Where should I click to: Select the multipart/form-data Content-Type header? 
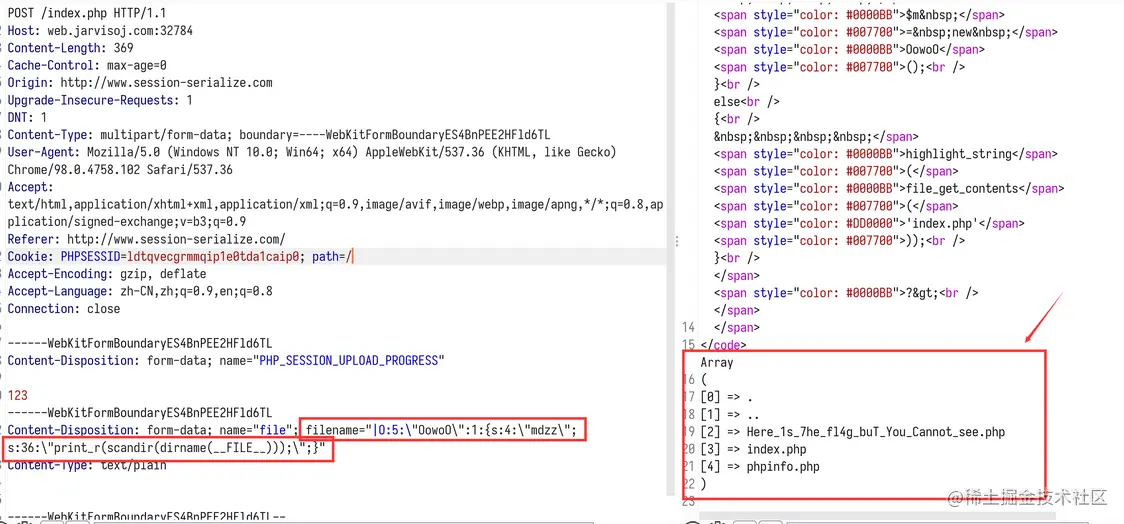(x=279, y=135)
